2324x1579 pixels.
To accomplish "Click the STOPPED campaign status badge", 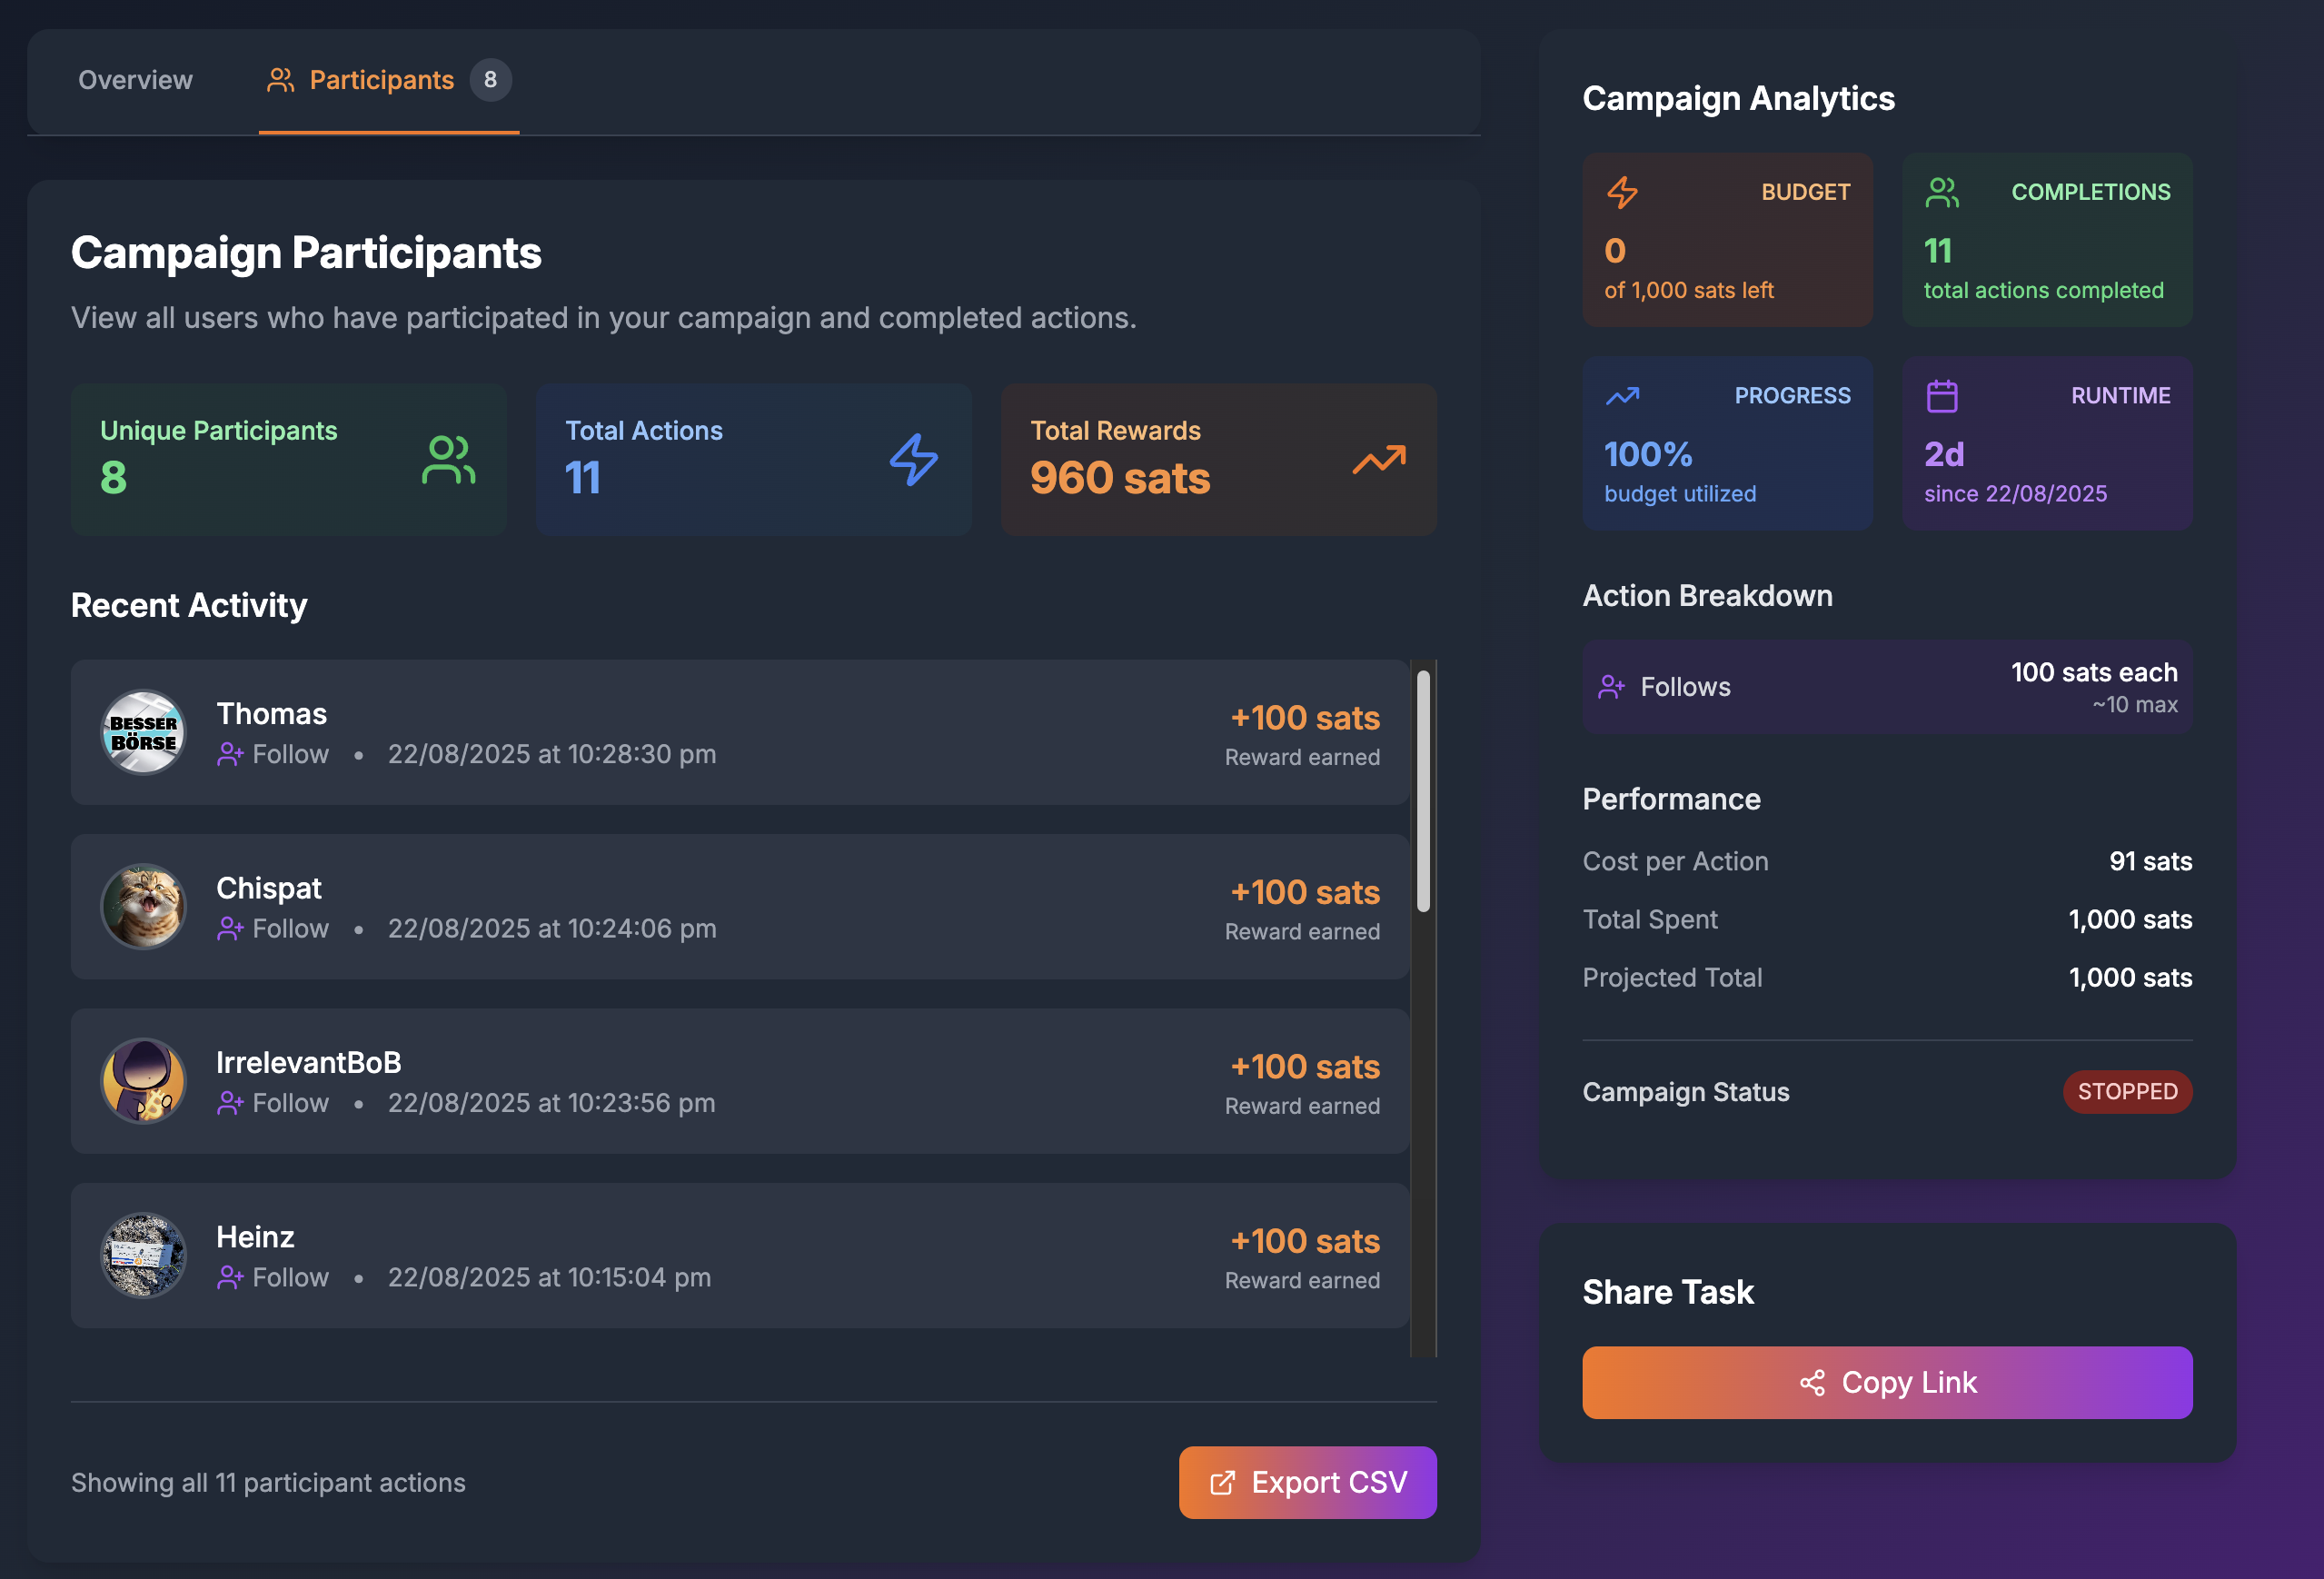I will (2127, 1092).
